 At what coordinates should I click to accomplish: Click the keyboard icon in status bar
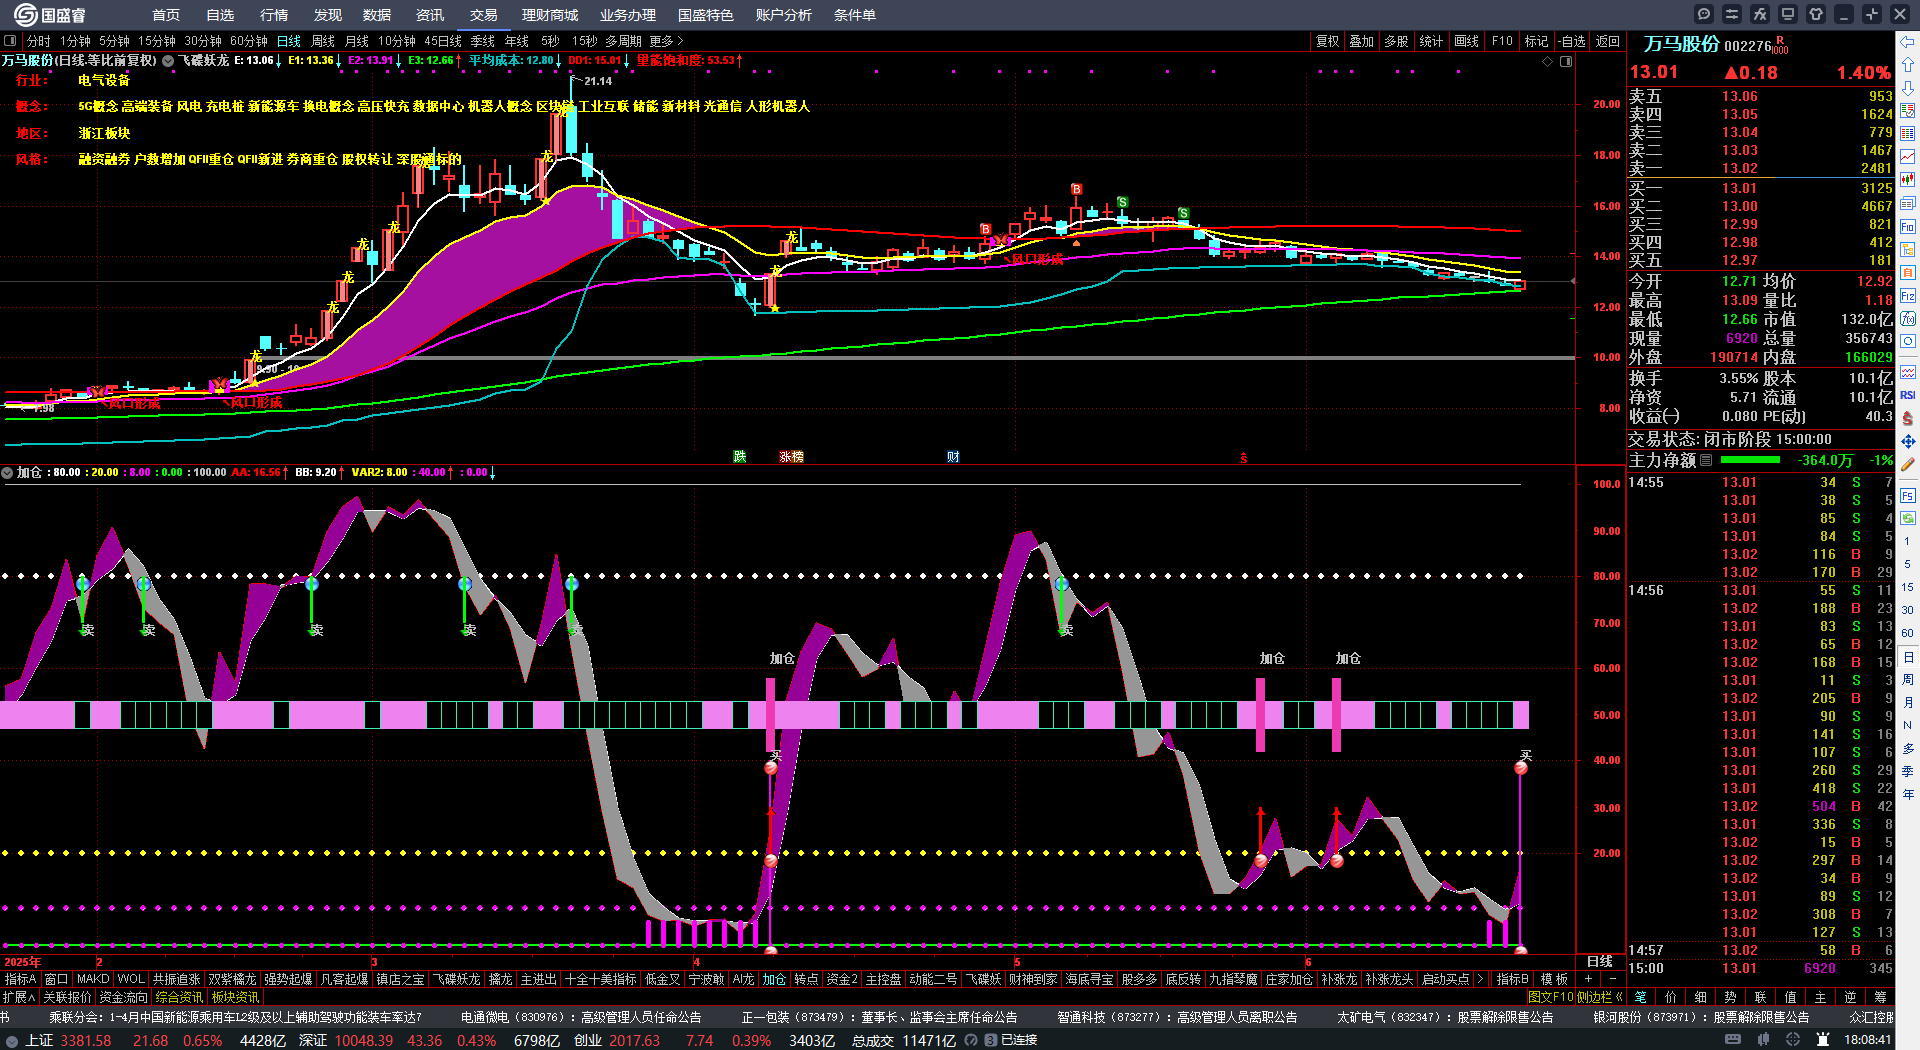pyautogui.click(x=1733, y=1040)
